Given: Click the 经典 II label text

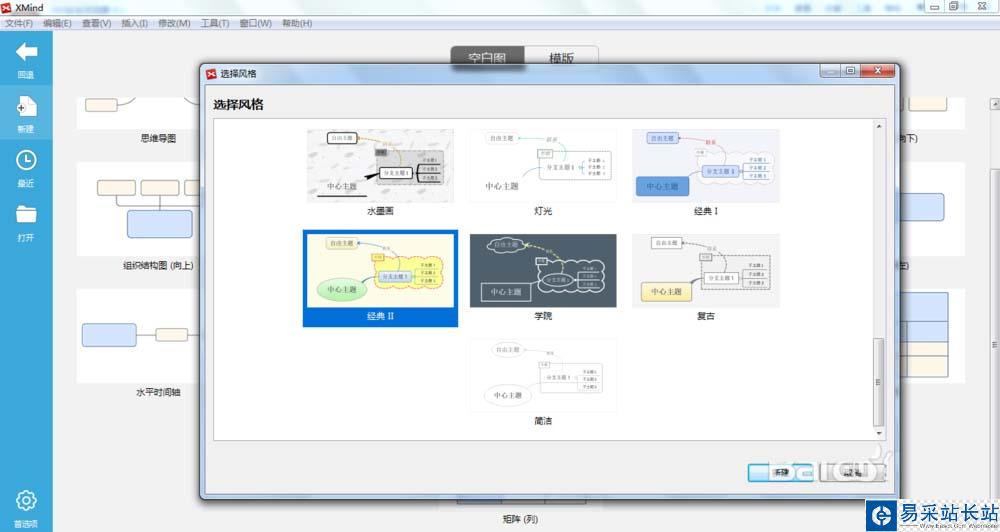Looking at the screenshot, I should coord(380,316).
